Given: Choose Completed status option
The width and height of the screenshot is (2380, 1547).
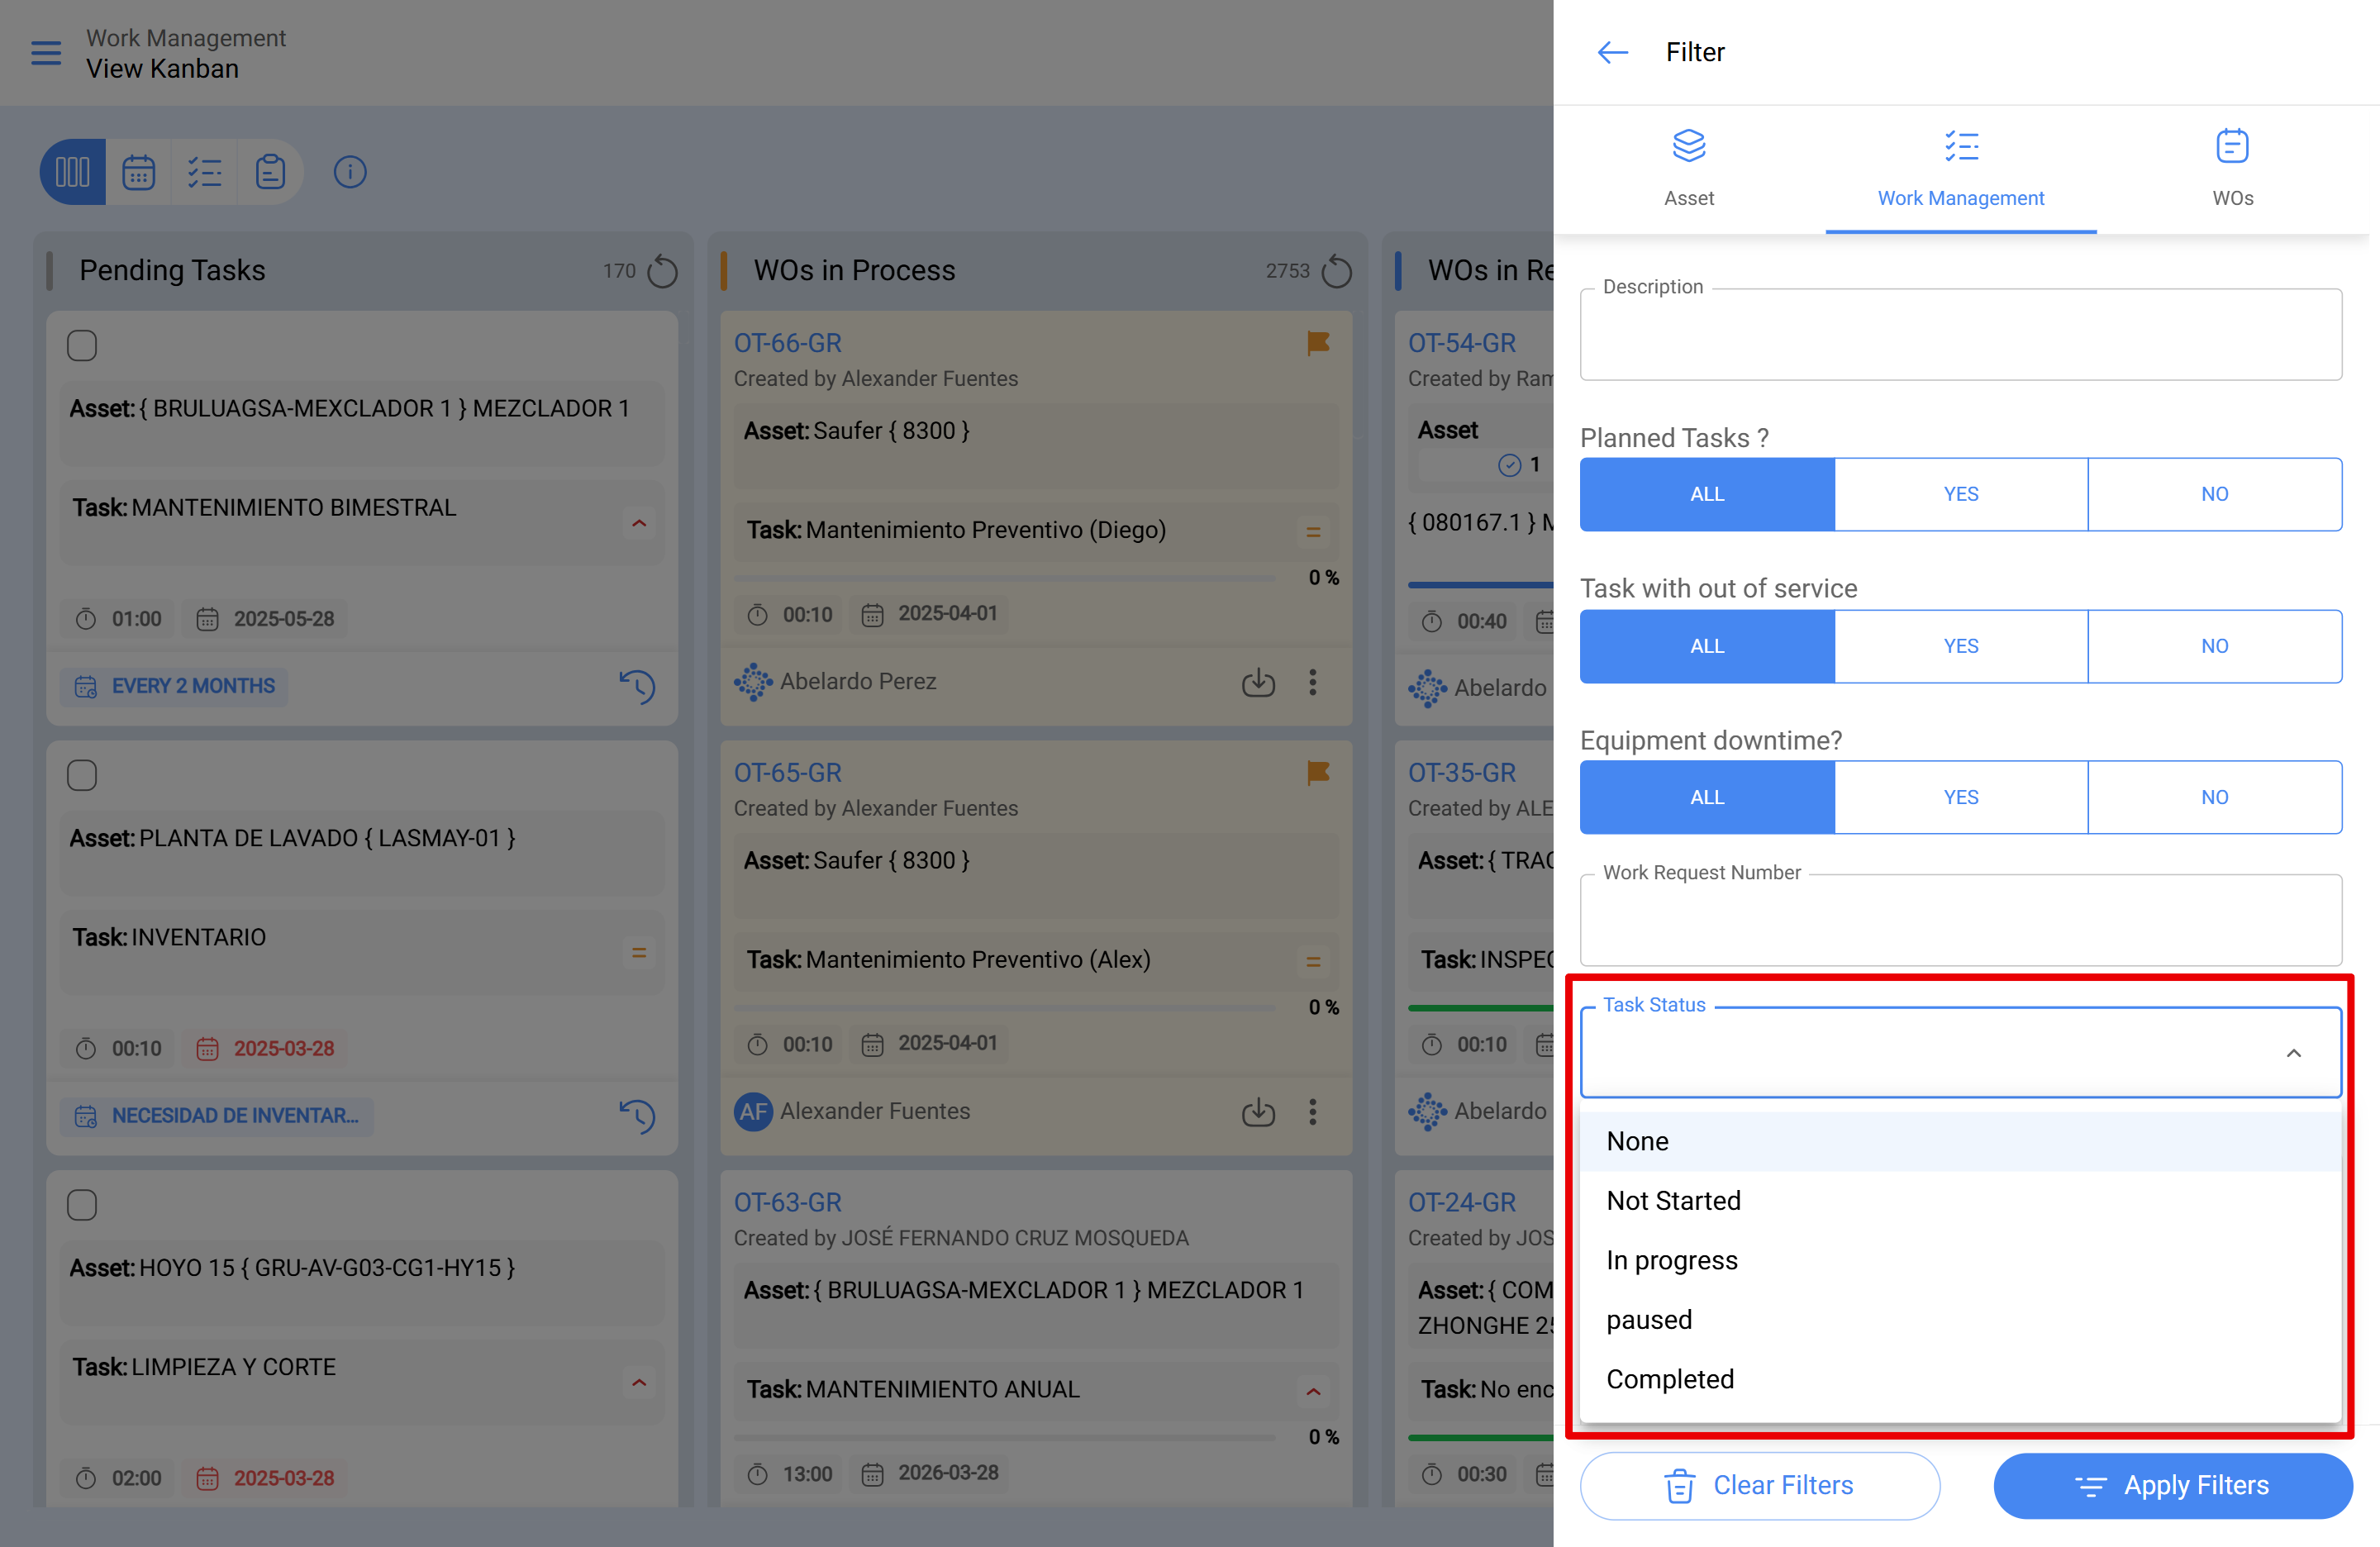Looking at the screenshot, I should [x=1960, y=1379].
